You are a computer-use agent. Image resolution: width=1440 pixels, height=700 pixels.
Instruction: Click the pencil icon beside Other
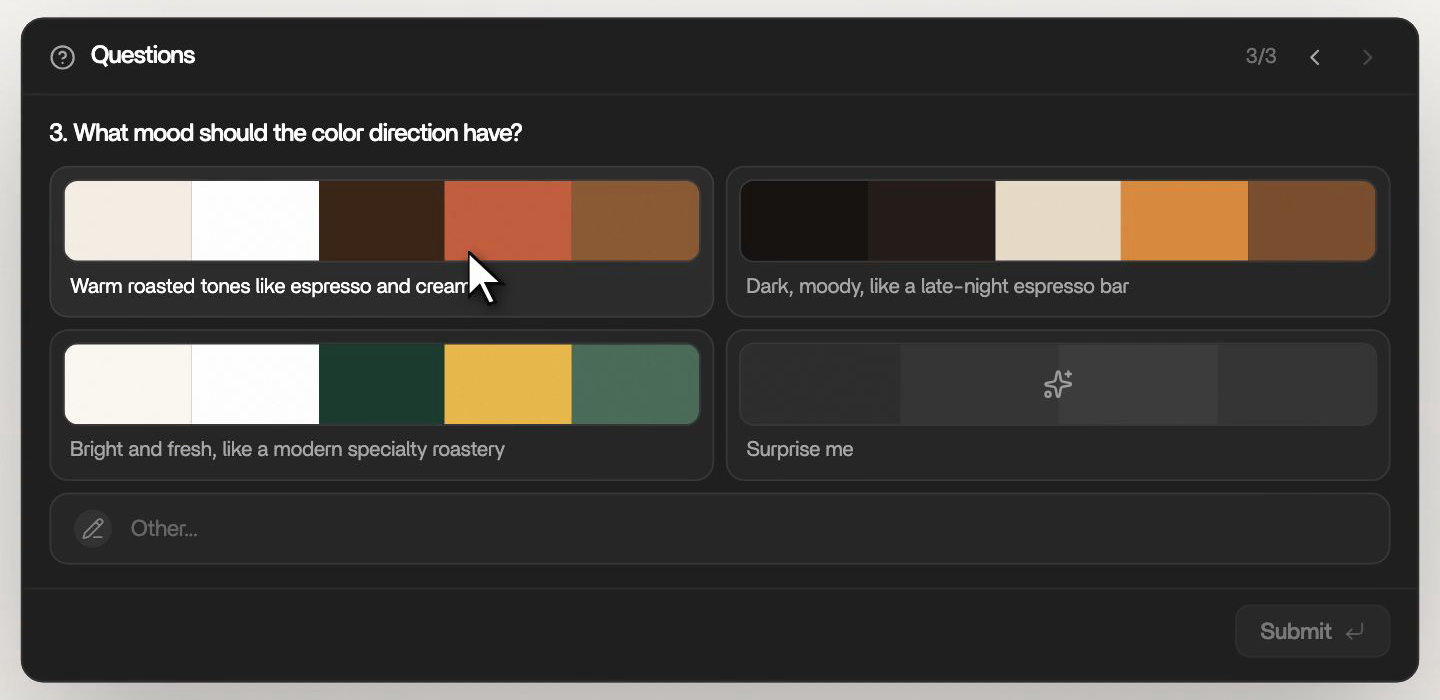click(93, 529)
